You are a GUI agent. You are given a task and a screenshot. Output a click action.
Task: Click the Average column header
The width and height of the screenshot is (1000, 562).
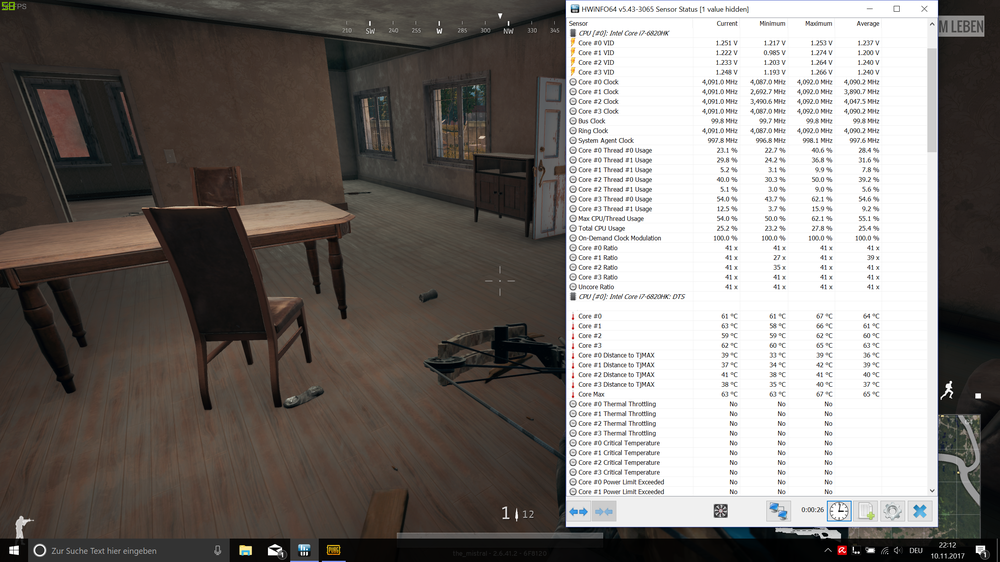868,23
